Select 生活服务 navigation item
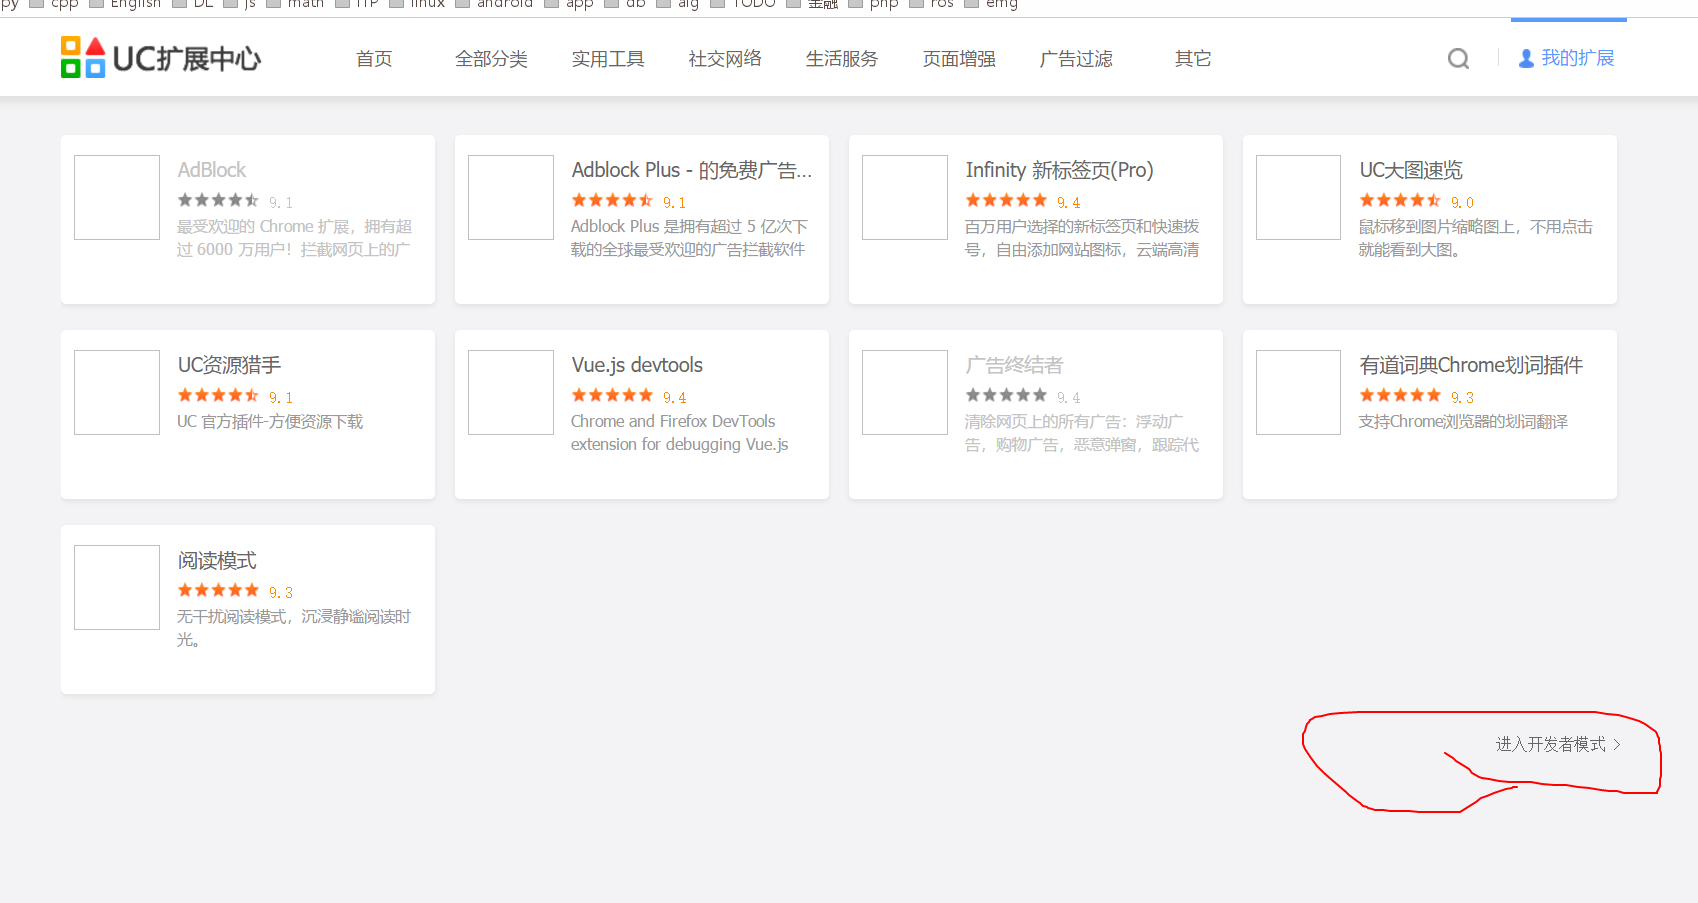1698x903 pixels. pos(842,59)
